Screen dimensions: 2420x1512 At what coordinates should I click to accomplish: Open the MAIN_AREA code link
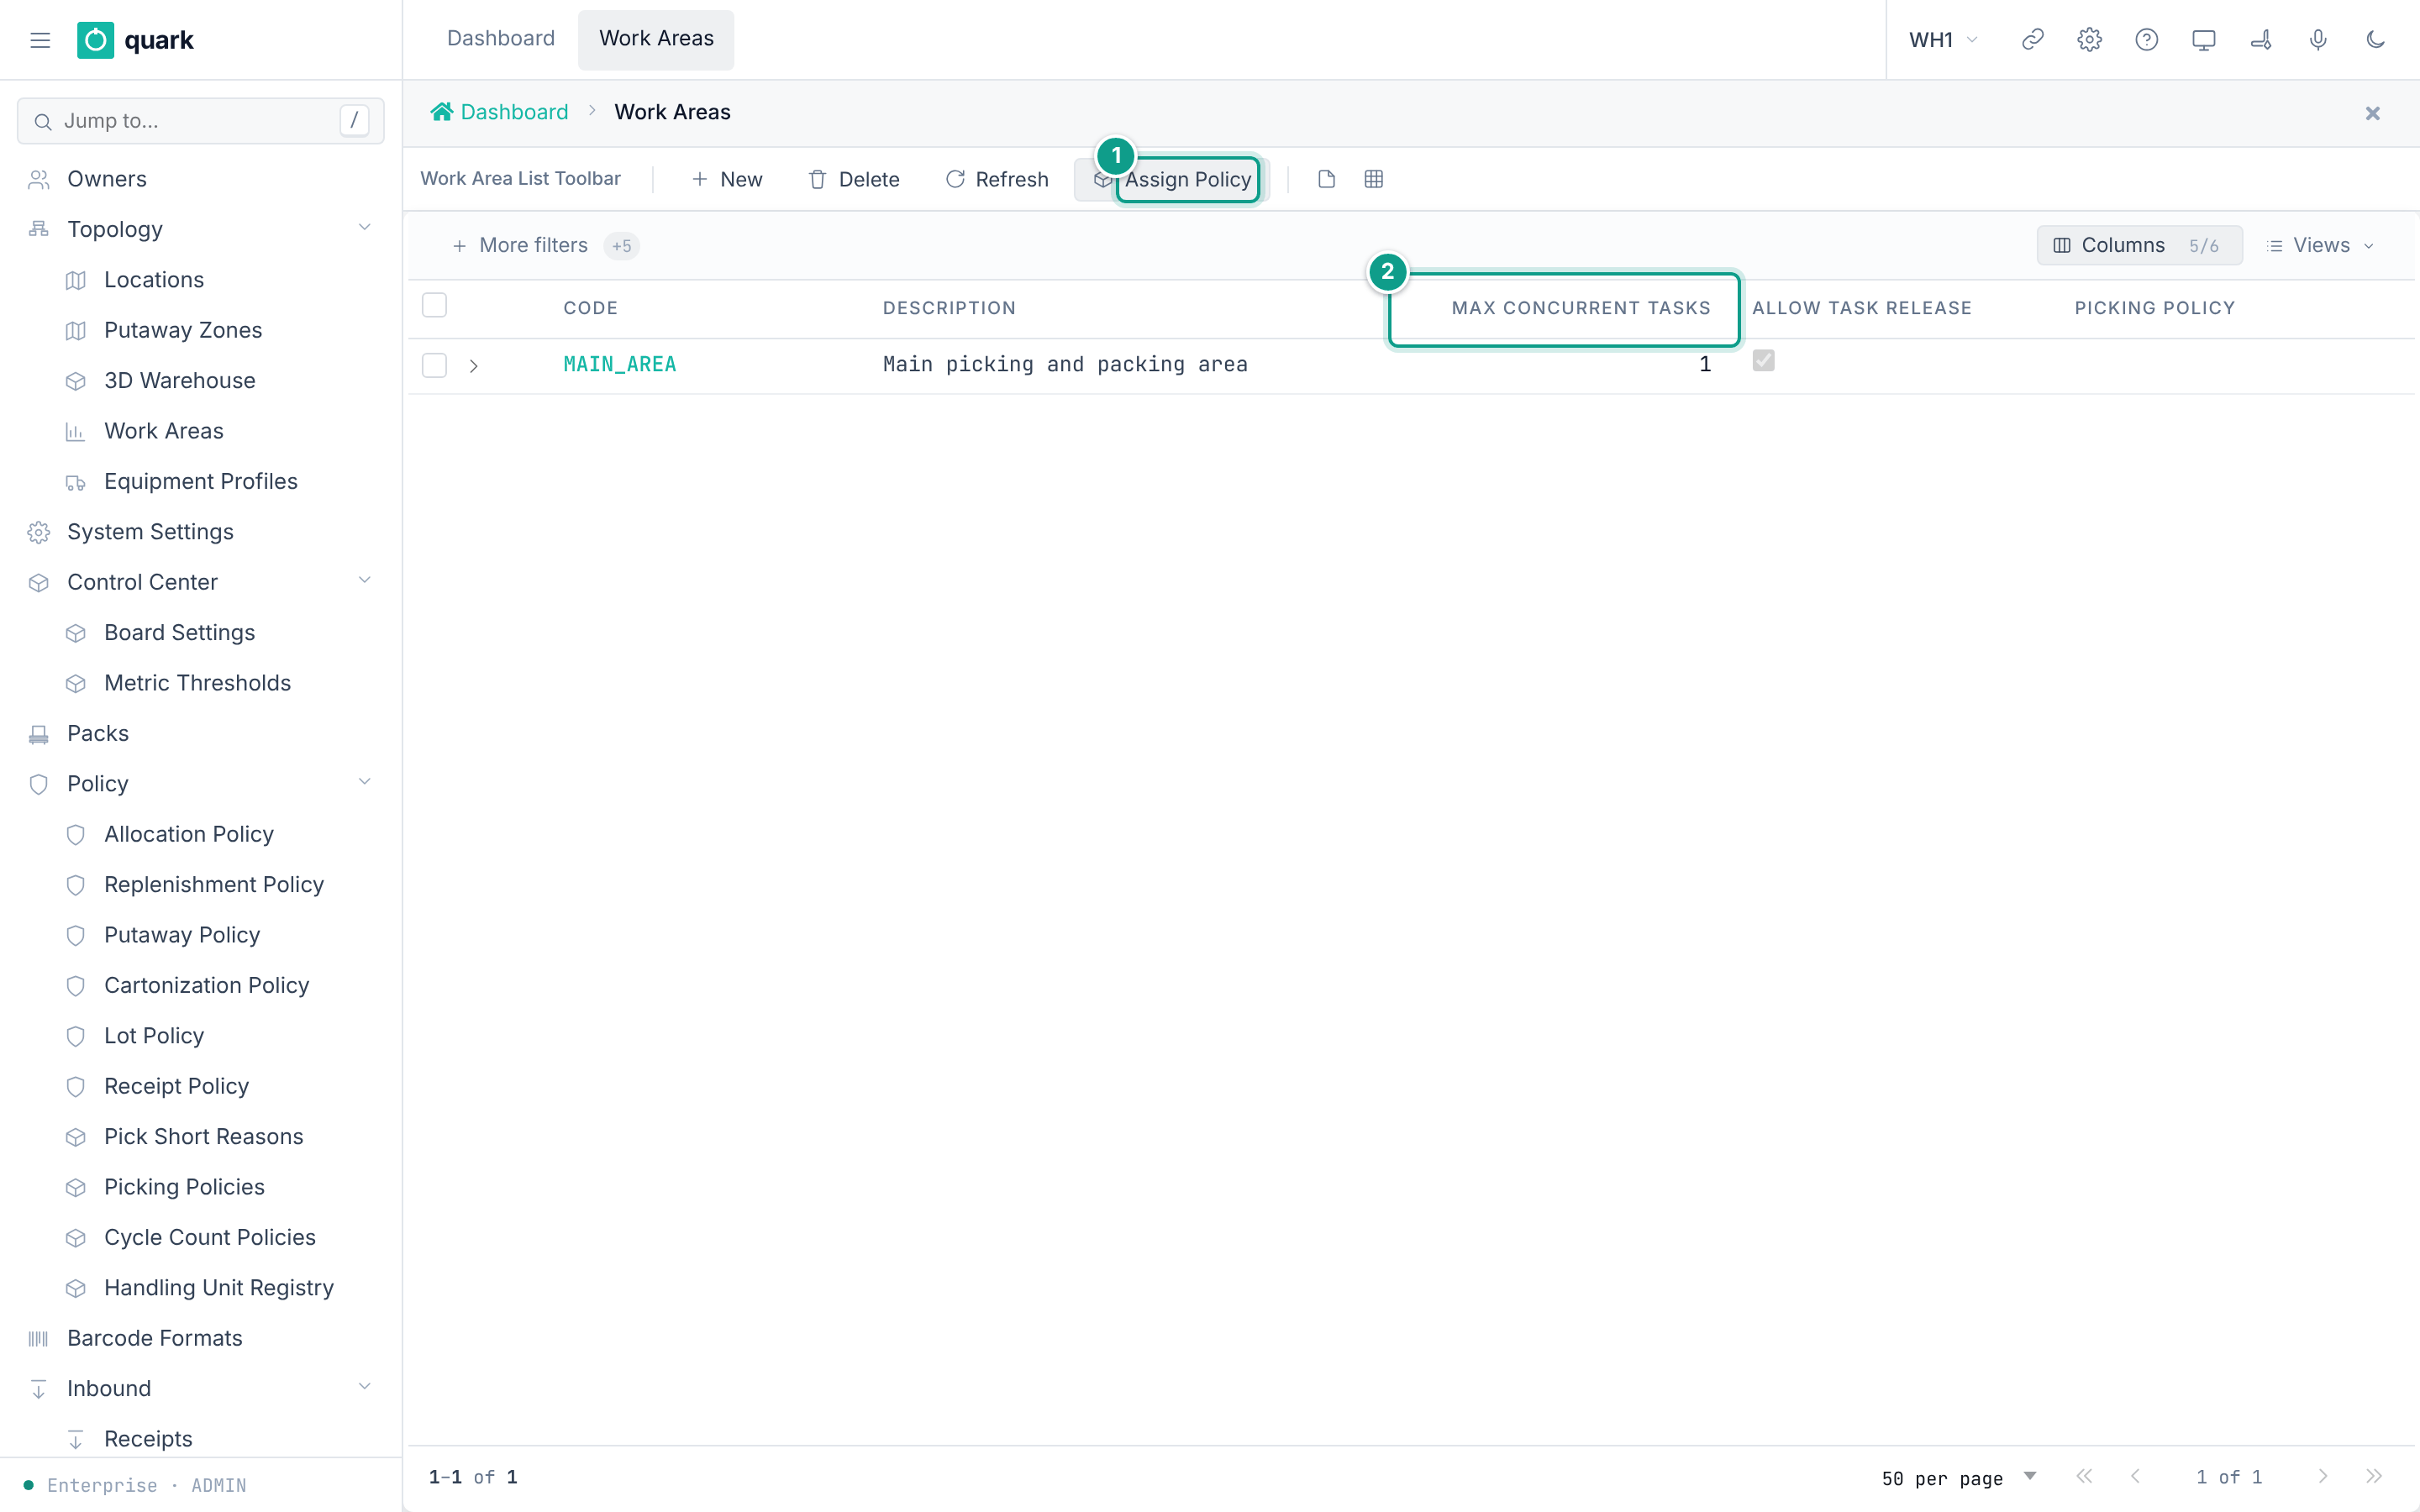620,365
